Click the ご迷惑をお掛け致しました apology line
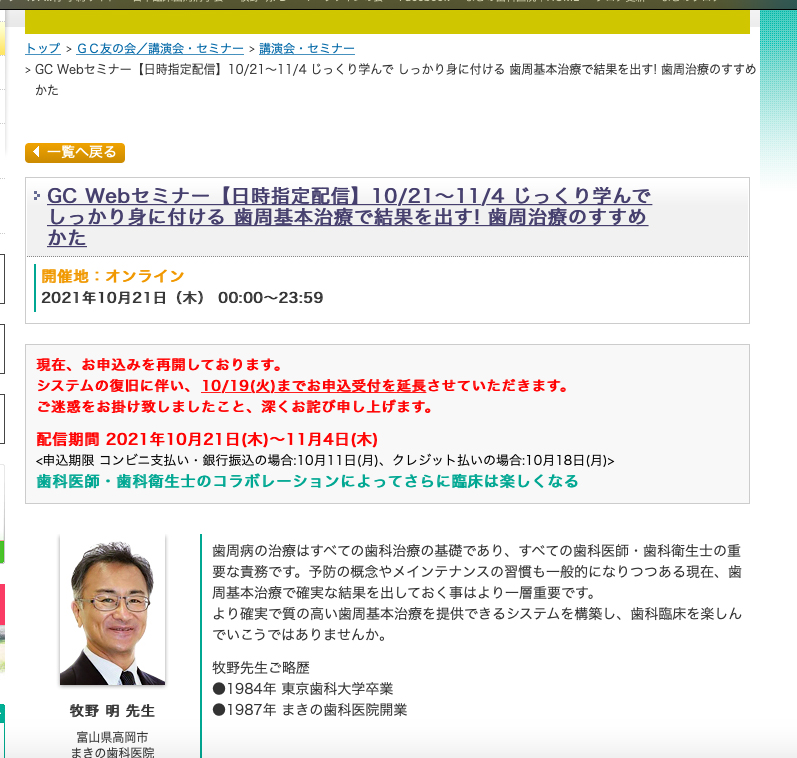797x758 pixels. [234, 407]
